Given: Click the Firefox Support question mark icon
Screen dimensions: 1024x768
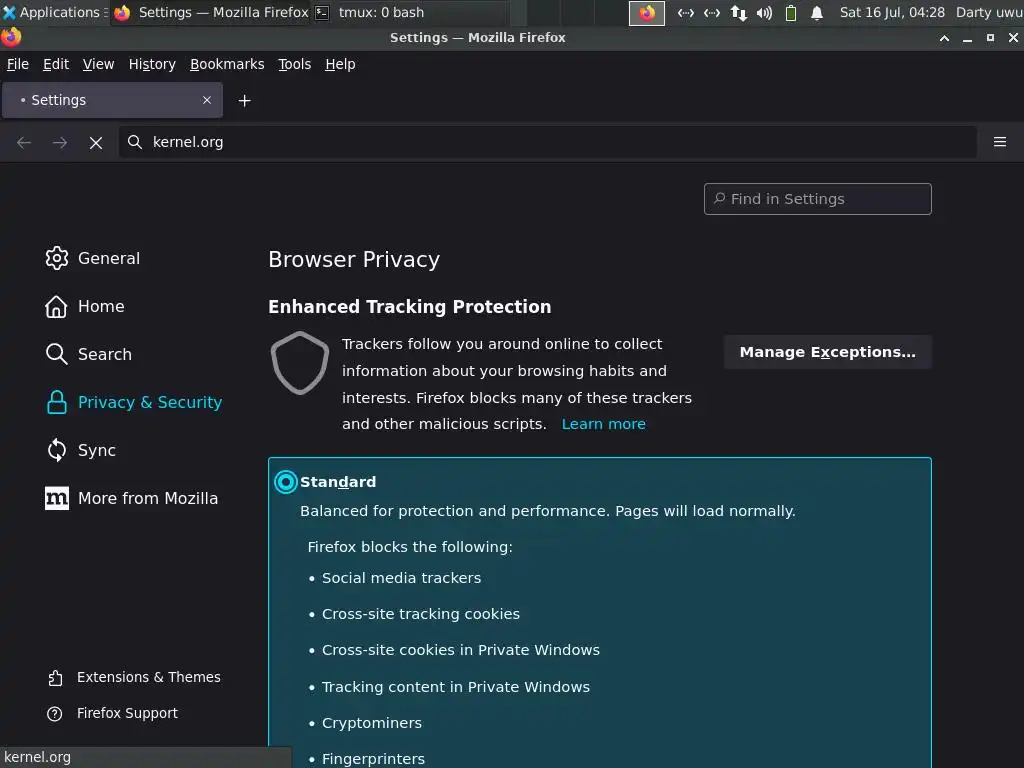Looking at the screenshot, I should pos(55,714).
